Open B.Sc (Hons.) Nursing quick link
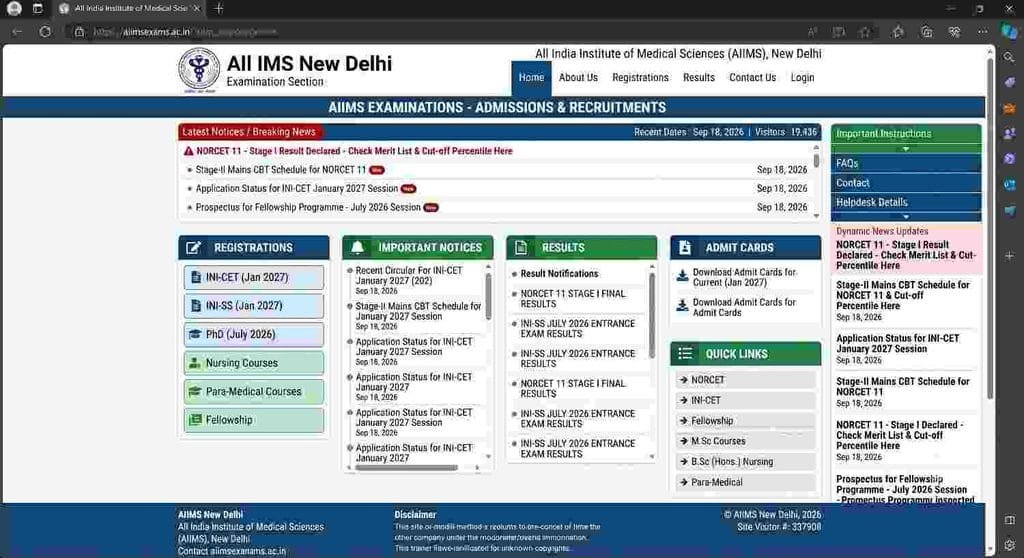This screenshot has height=558, width=1024. 745,461
